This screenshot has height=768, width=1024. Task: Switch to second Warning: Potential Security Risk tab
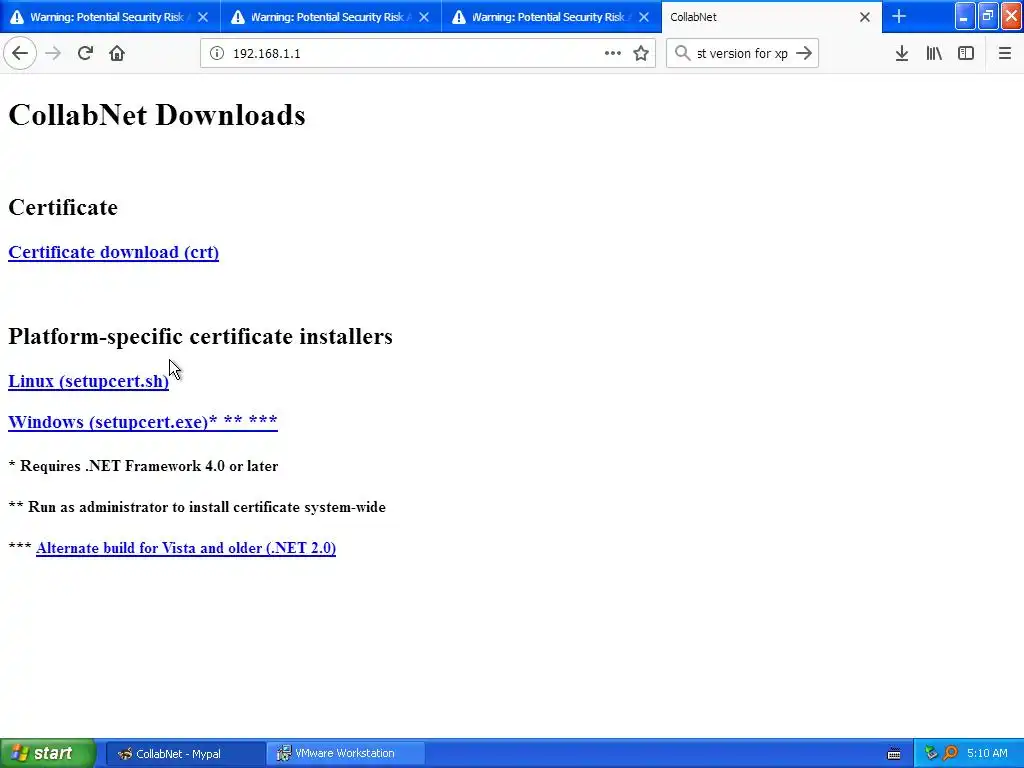click(x=327, y=17)
